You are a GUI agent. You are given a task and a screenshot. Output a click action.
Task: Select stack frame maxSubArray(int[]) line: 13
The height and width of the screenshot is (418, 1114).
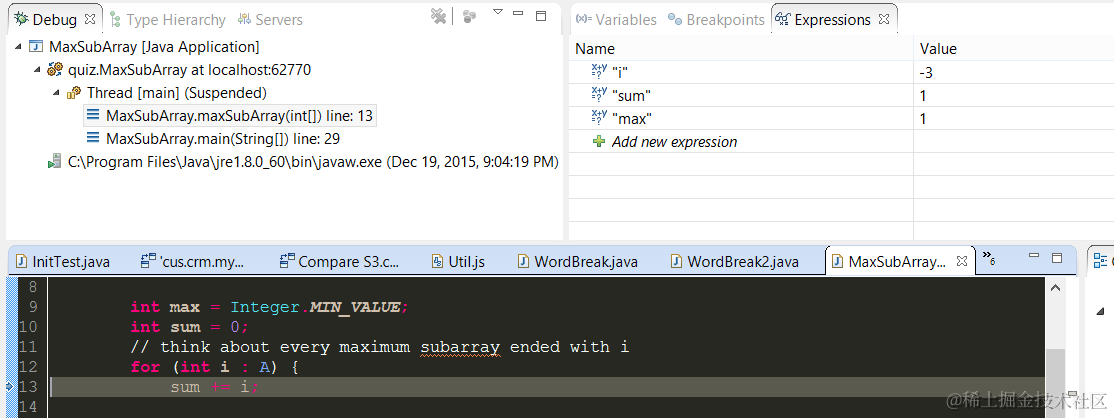pyautogui.click(x=239, y=115)
